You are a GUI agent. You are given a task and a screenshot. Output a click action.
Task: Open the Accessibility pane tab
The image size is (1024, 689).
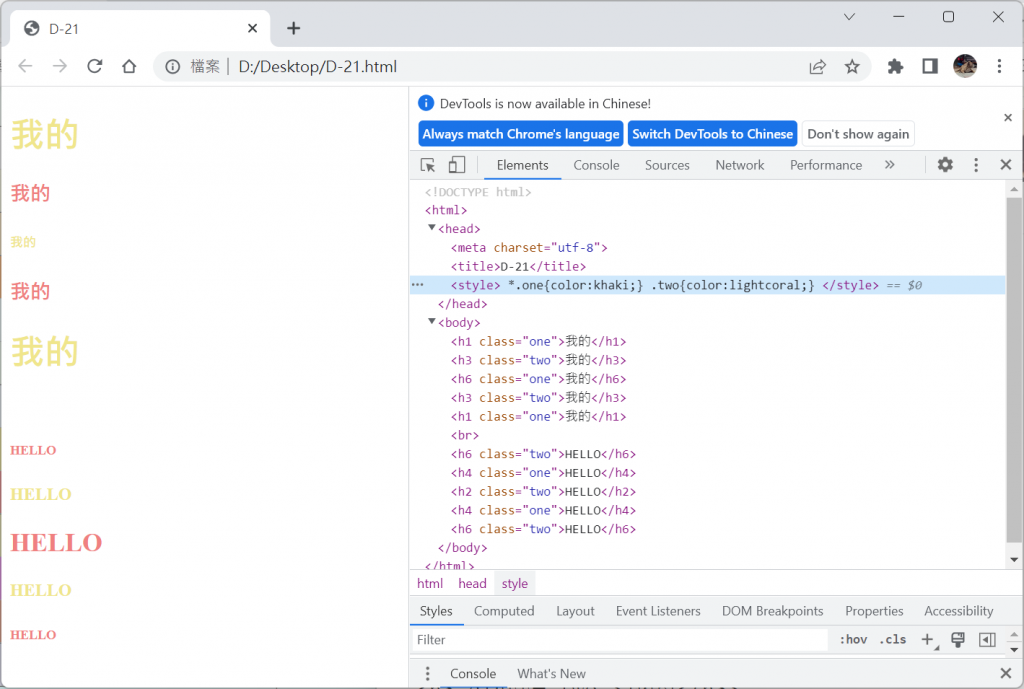(958, 611)
